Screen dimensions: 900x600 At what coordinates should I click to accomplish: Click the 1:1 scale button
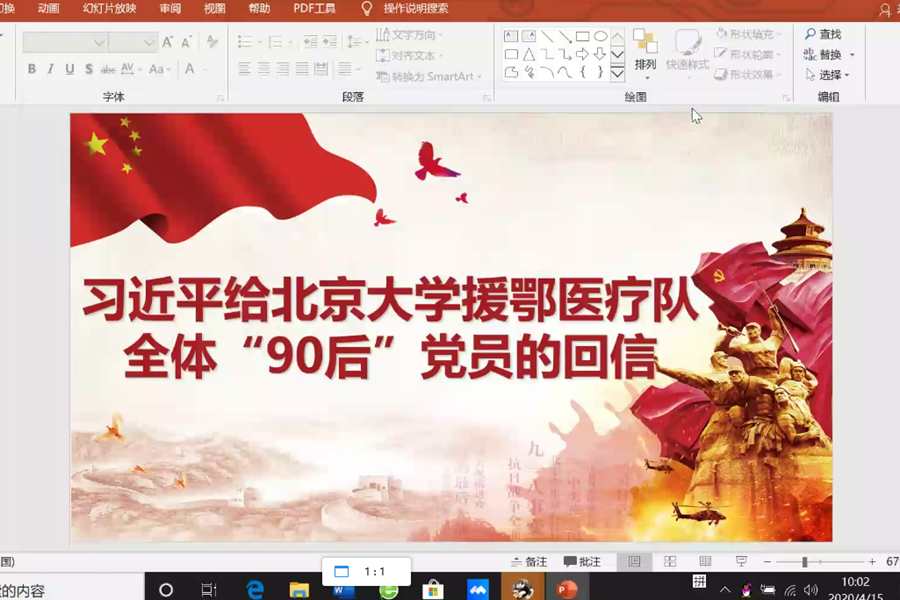366,571
